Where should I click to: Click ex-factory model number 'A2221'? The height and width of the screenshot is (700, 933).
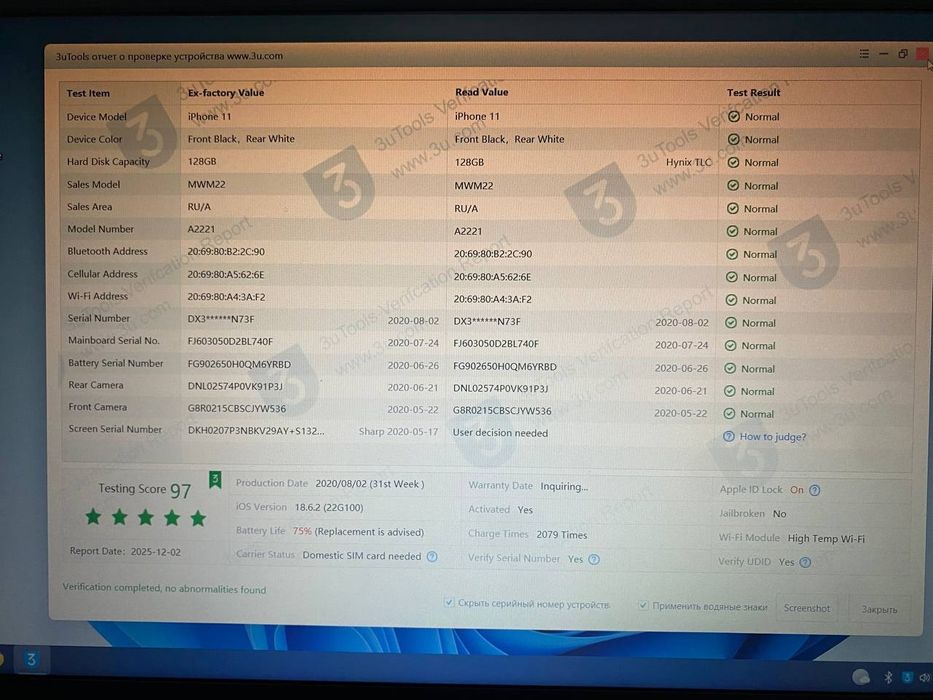(x=201, y=229)
